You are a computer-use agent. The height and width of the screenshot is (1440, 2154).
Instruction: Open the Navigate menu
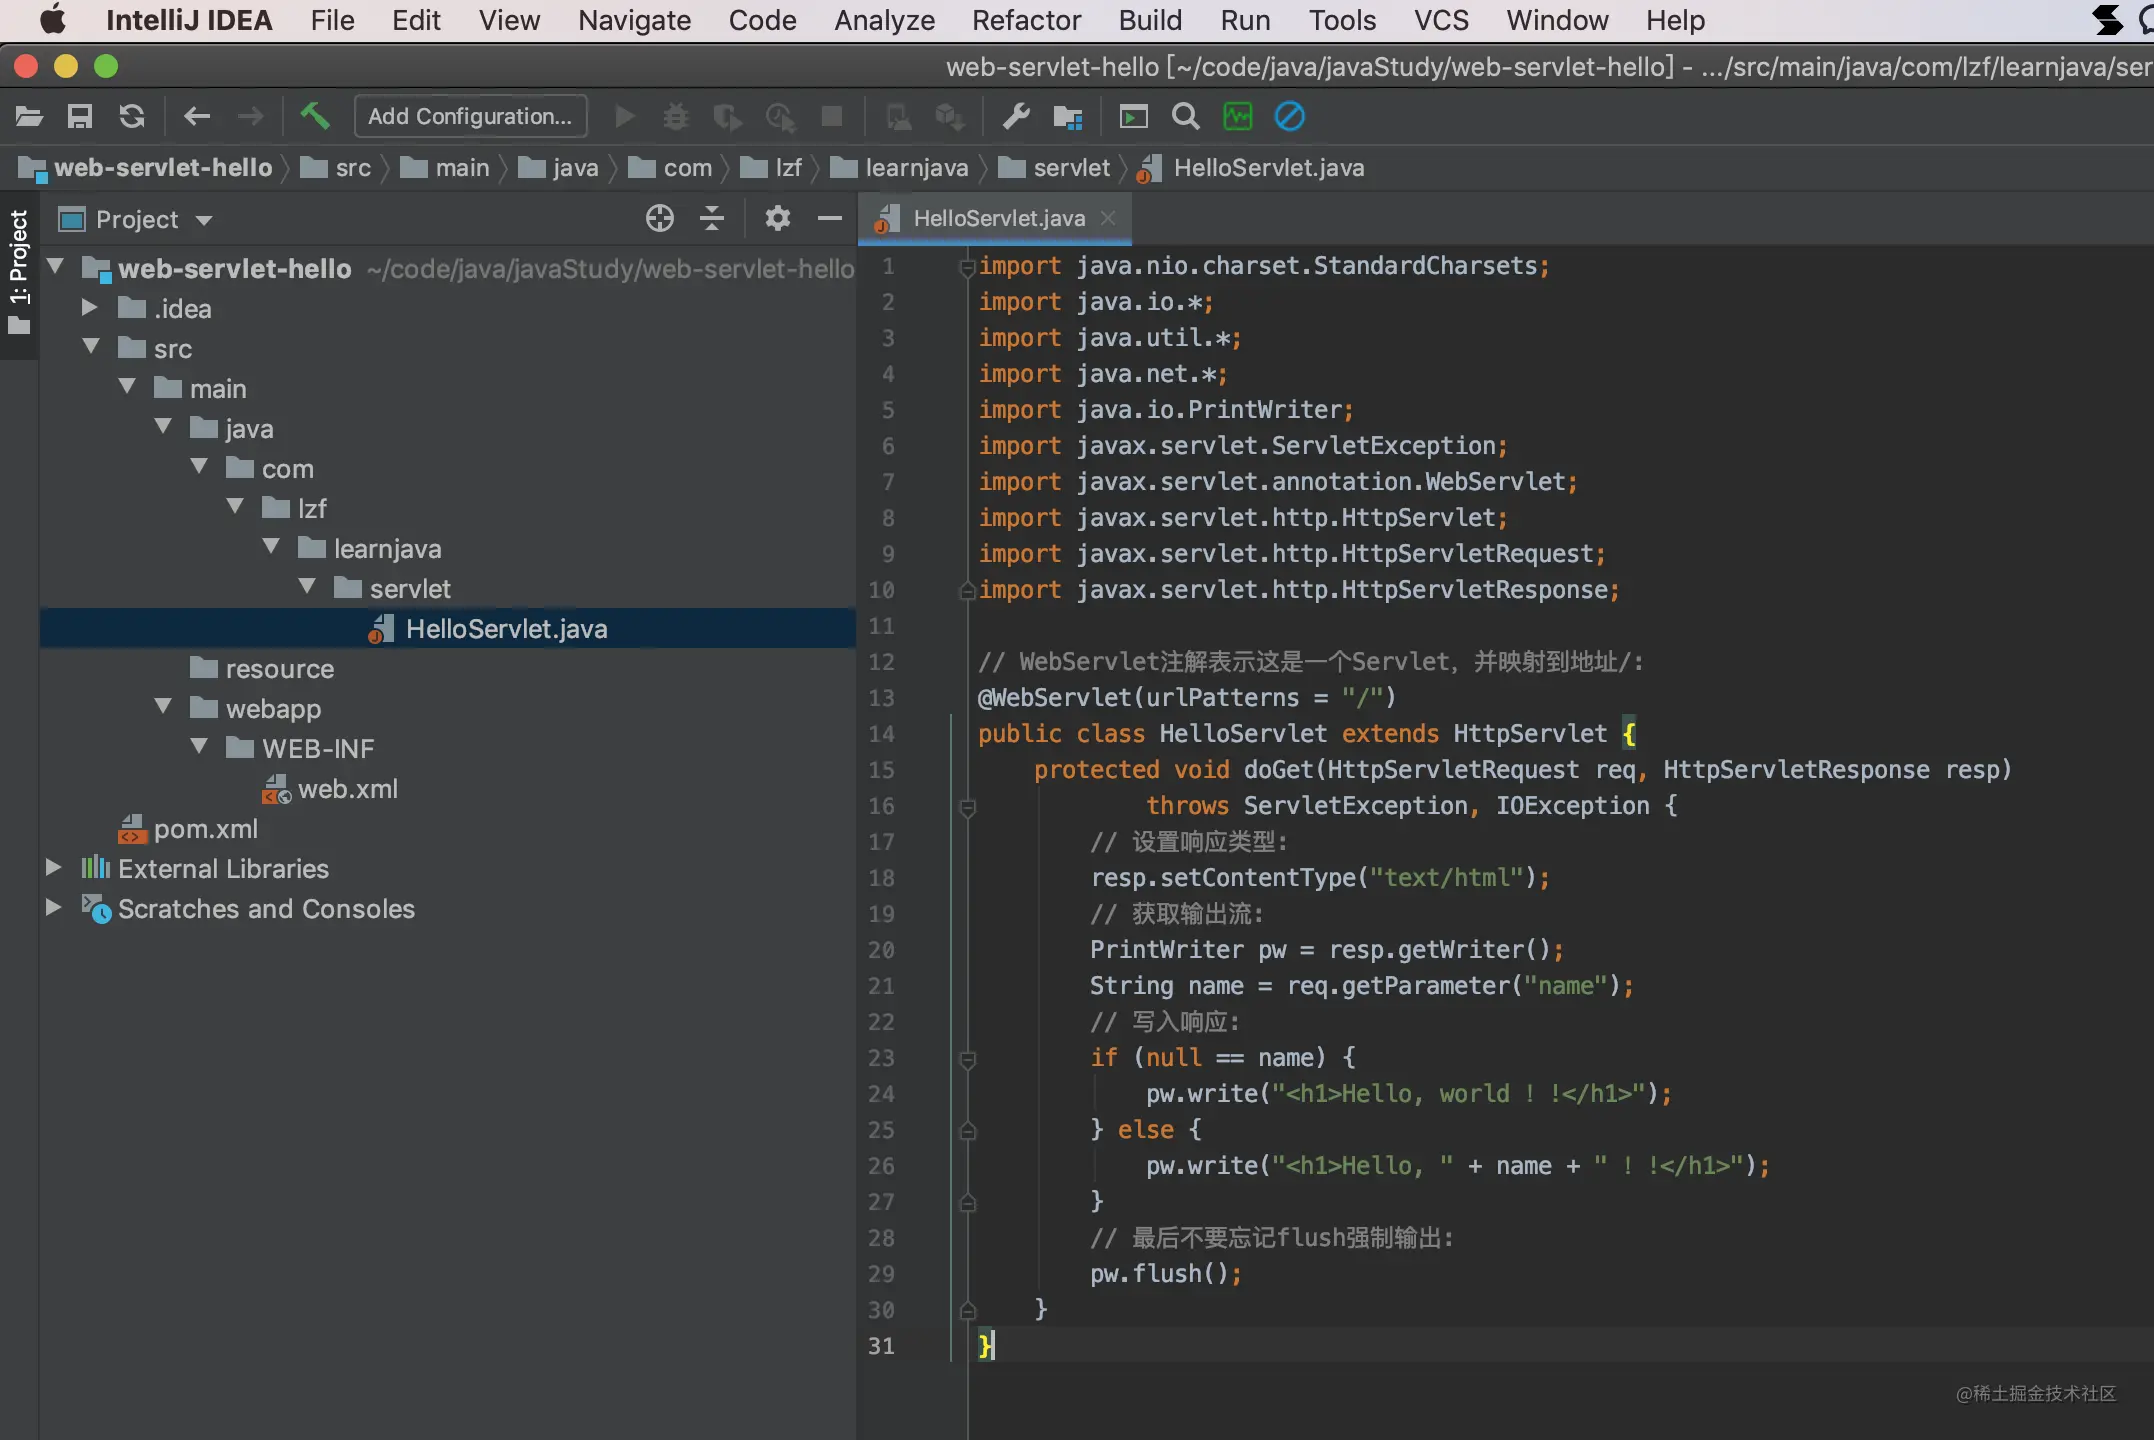634,20
